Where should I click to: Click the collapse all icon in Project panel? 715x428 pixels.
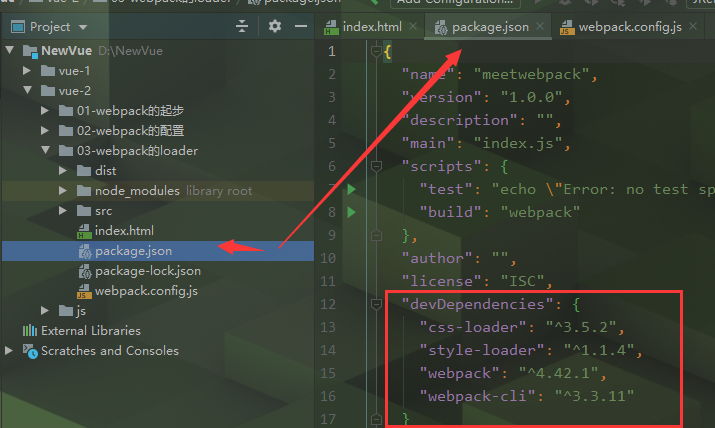(242, 26)
